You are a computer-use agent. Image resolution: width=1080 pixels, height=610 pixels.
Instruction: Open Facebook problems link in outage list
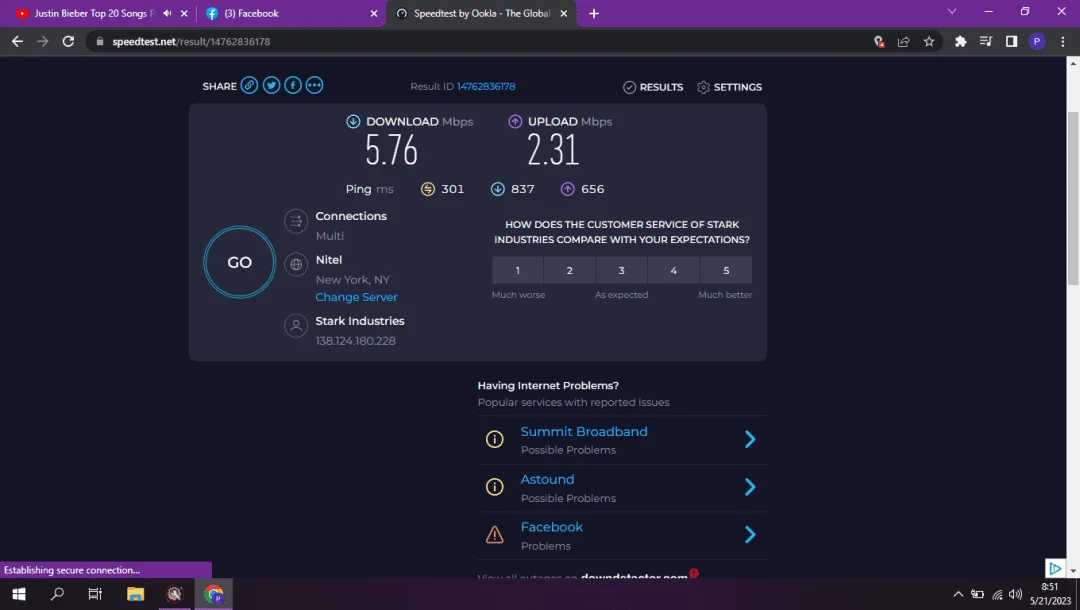tap(552, 527)
